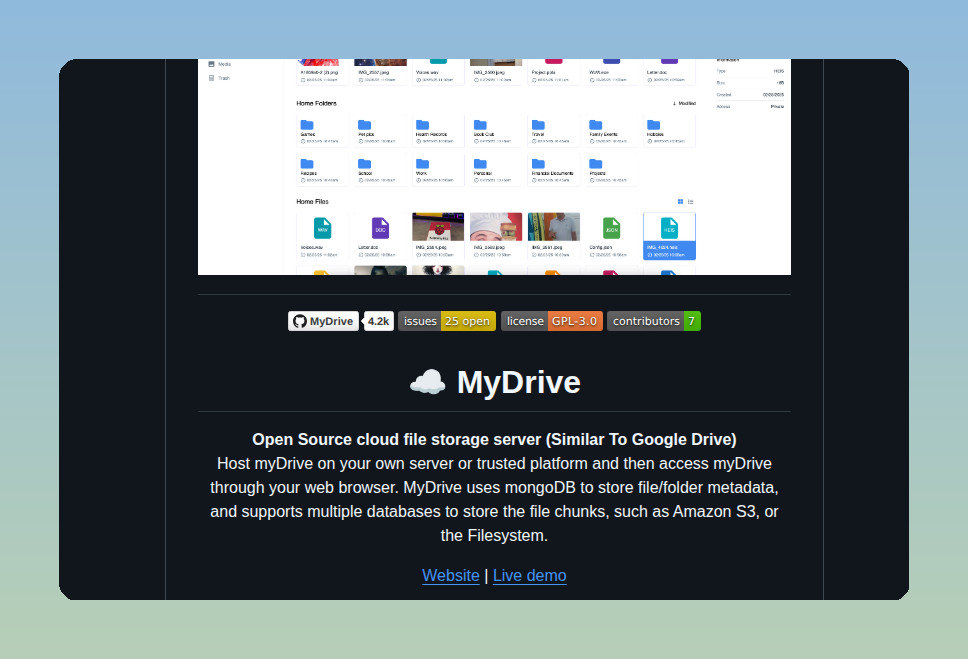The image size is (968, 659).
Task: Click the Access Private value in info panel
Action: 777,107
